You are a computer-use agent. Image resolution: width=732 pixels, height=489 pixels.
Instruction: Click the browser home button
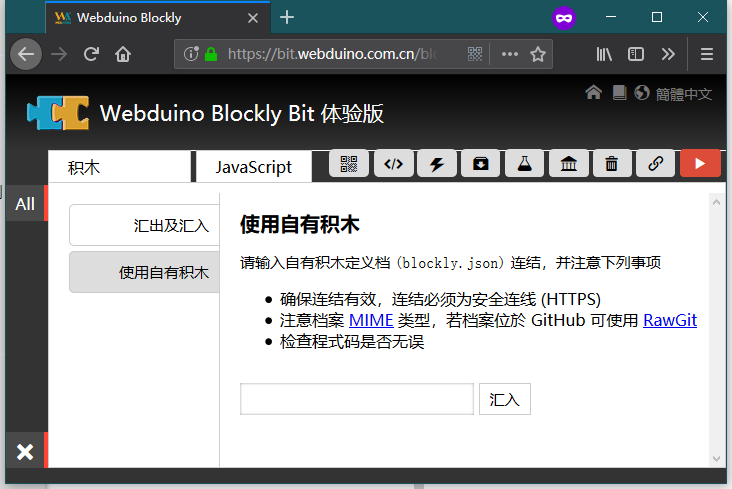[x=123, y=54]
